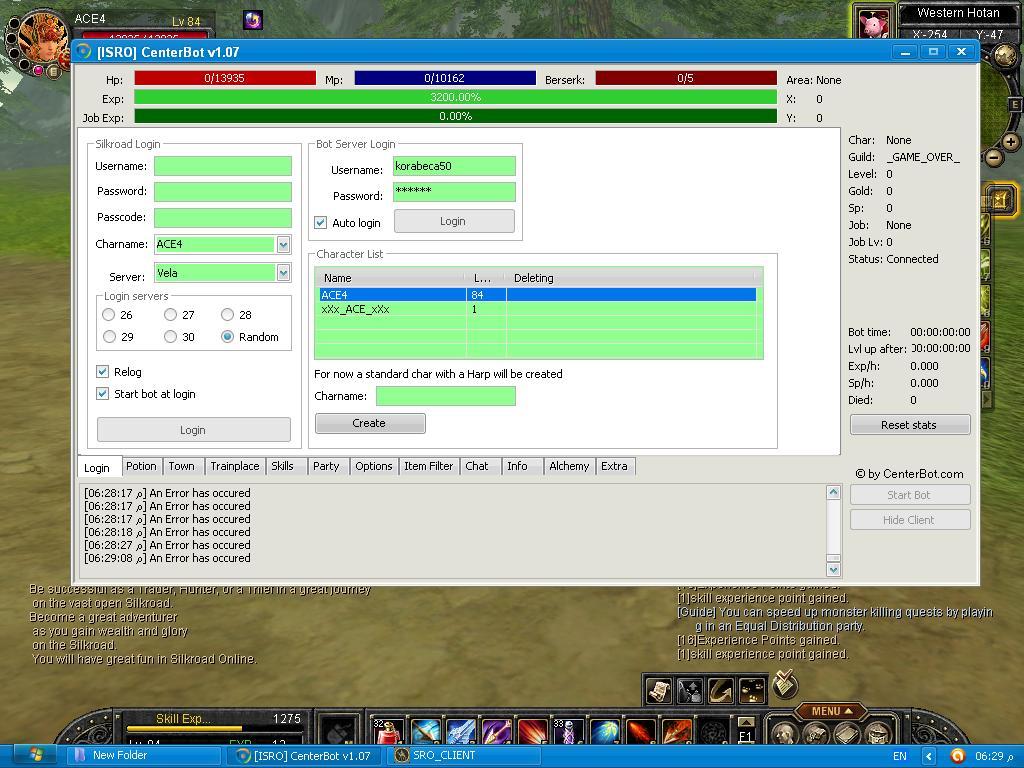Click the dark red Berserk bar
The height and width of the screenshot is (768, 1024).
(x=686, y=78)
